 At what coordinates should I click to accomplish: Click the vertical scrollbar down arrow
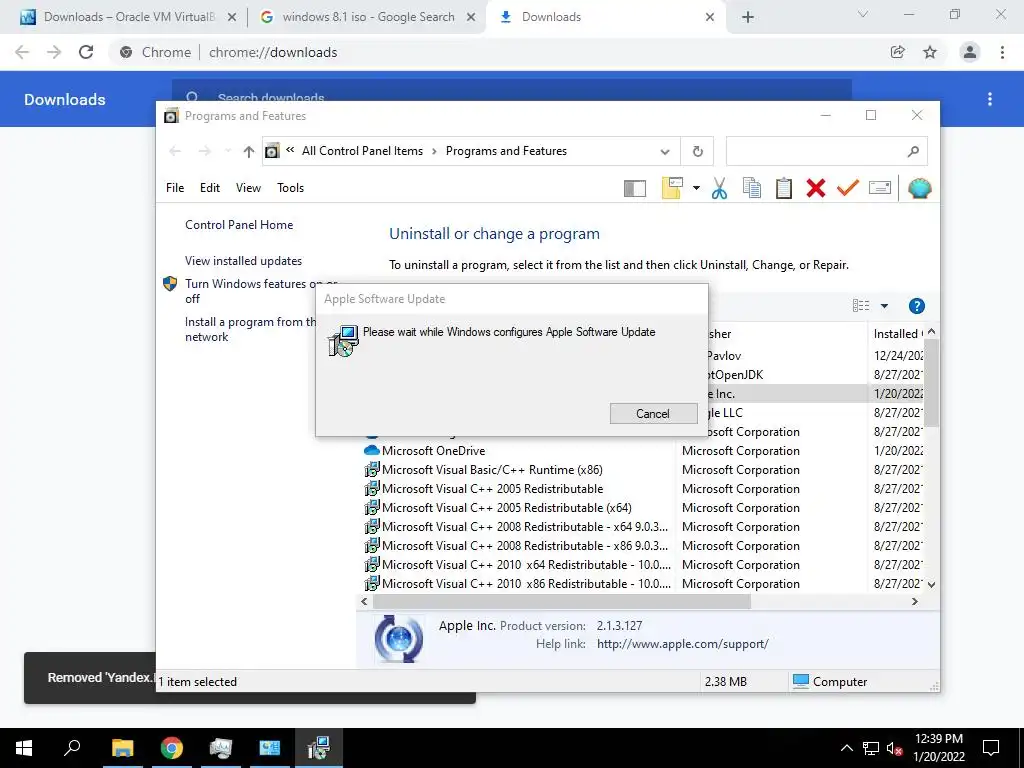[931, 584]
